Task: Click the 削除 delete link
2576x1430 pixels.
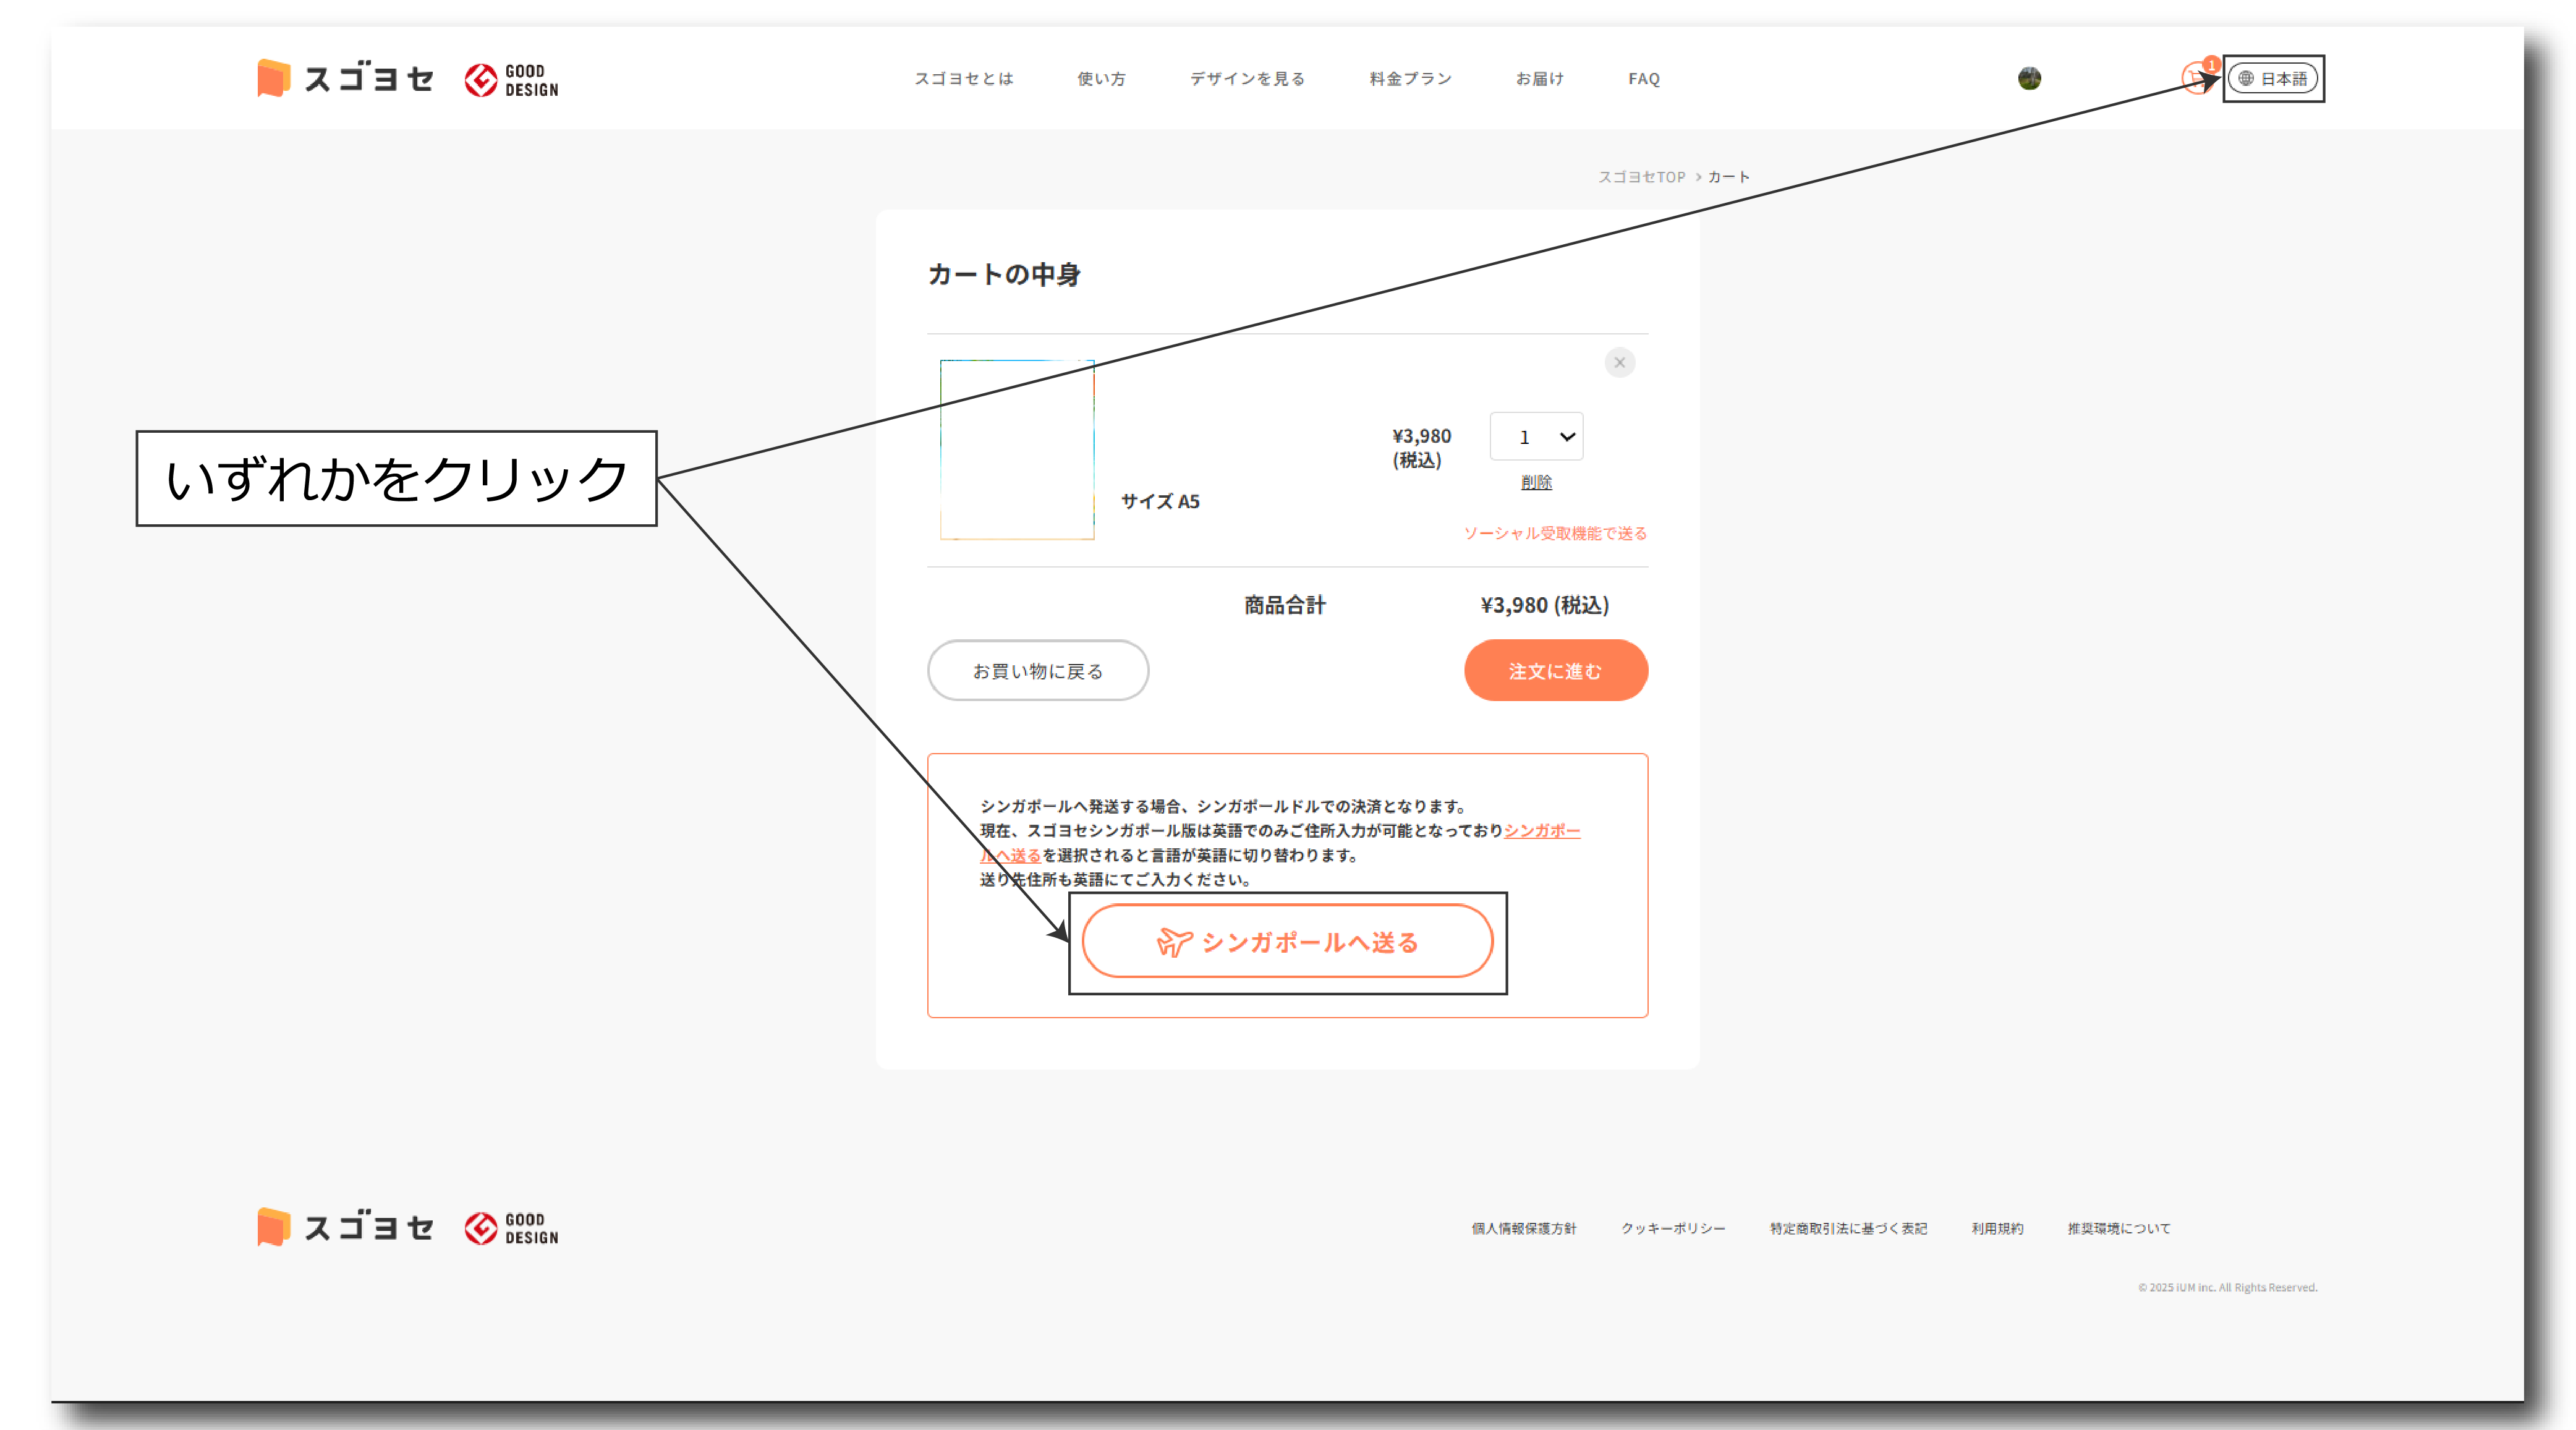Action: pos(1536,482)
